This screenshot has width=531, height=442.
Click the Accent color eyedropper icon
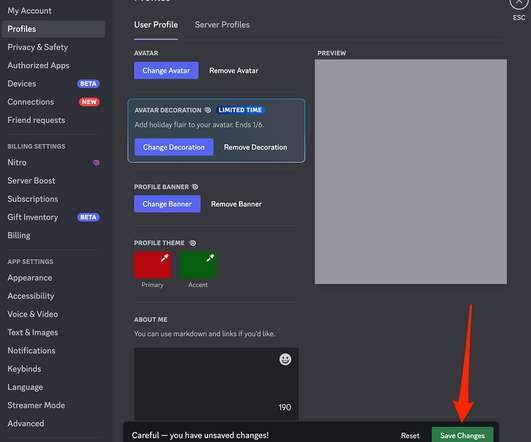tap(210, 258)
